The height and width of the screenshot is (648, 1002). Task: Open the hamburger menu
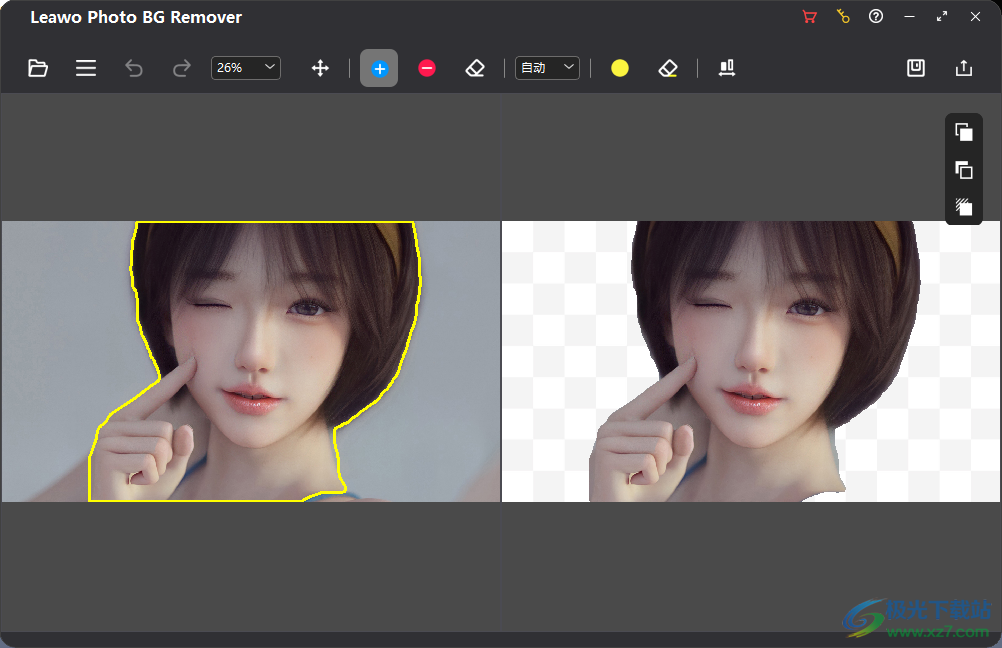[x=86, y=68]
